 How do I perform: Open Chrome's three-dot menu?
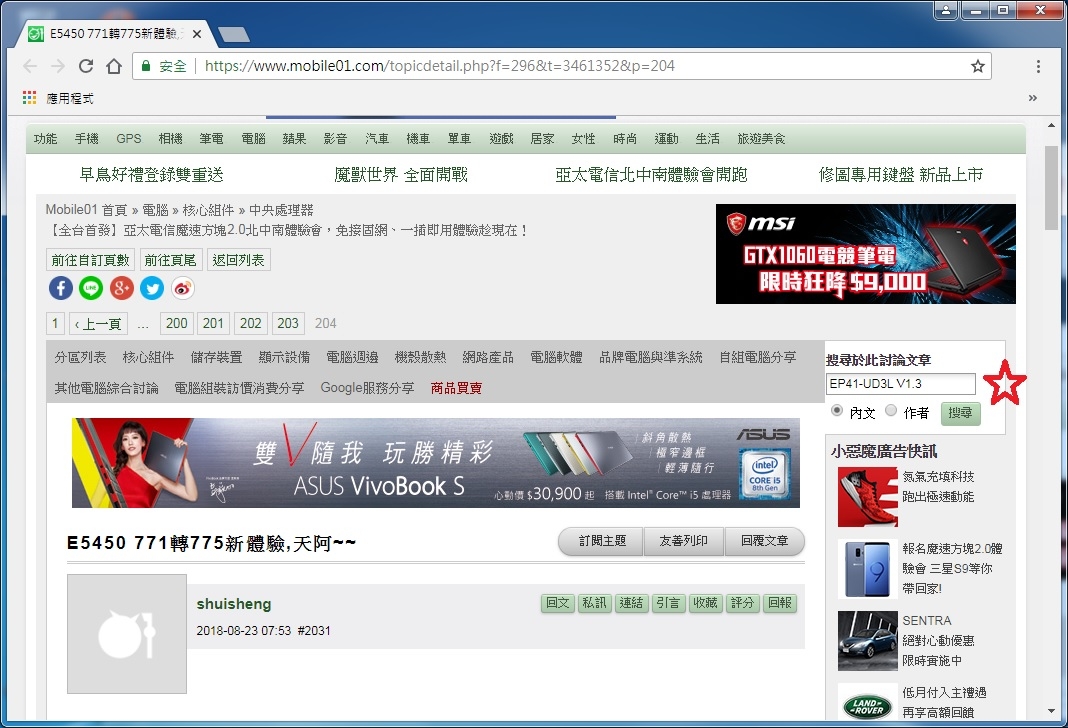1038,66
